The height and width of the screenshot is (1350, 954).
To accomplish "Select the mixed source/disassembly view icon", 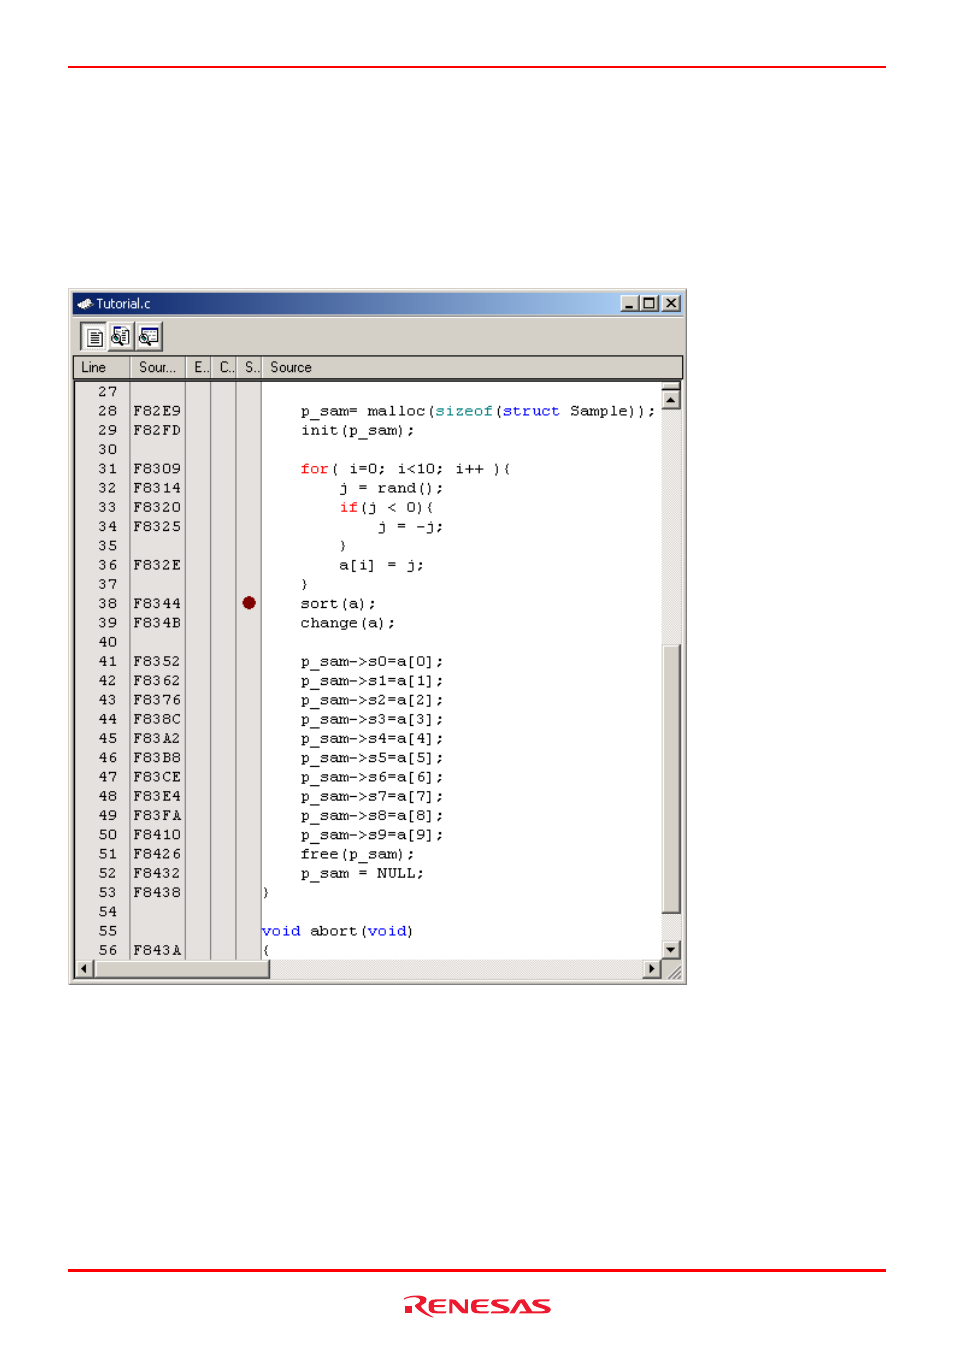I will (x=120, y=337).
